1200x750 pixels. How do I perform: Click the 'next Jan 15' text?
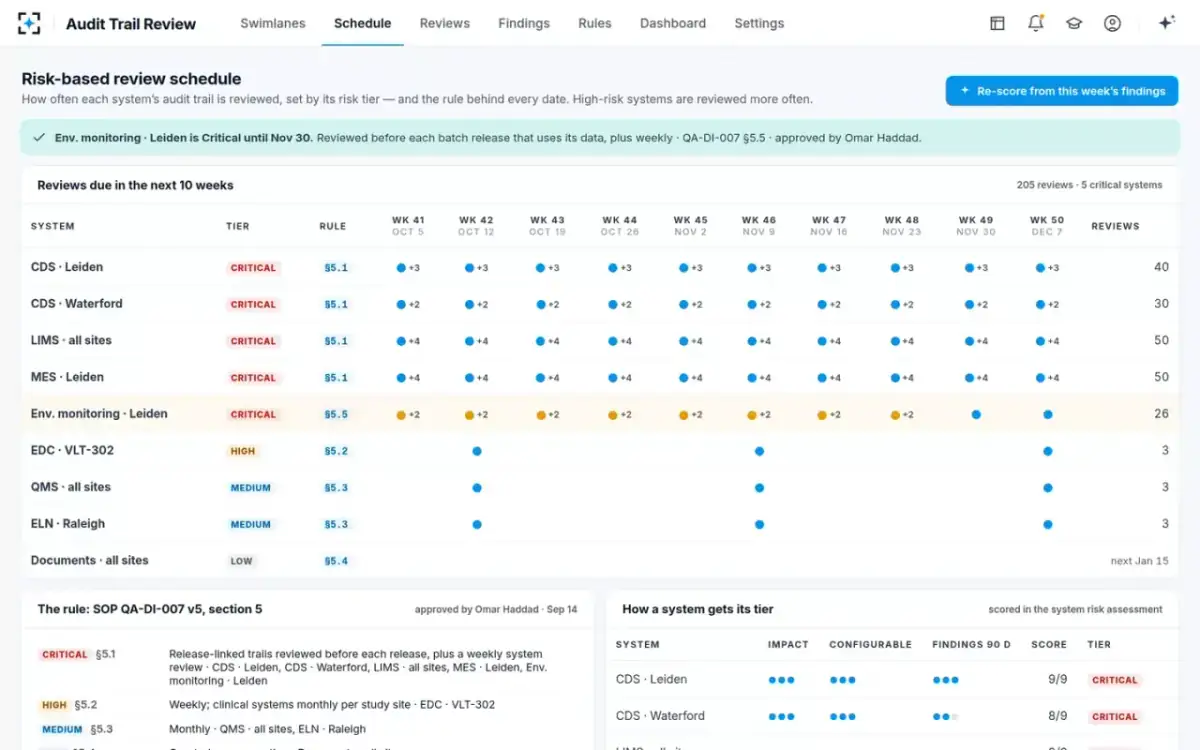1139,561
